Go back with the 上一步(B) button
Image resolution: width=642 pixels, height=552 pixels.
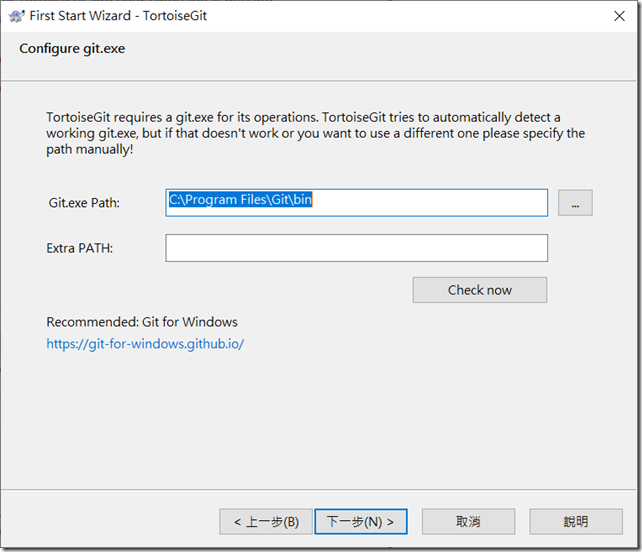tap(266, 522)
